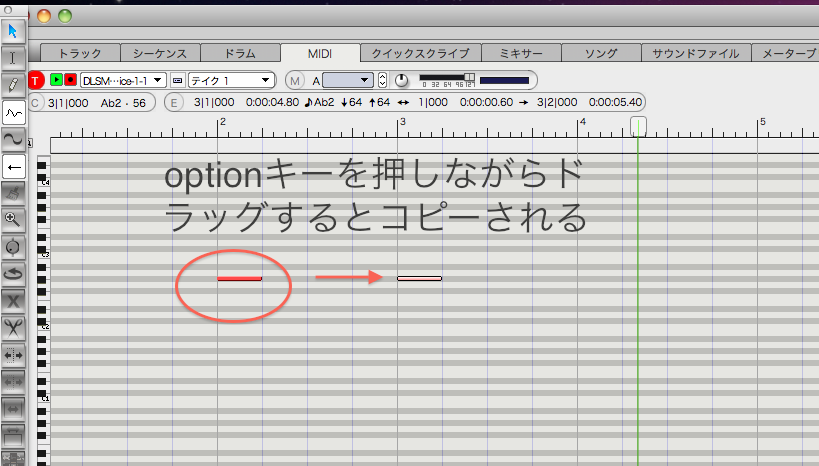Click the velocity slider handle at 127
819x466 pixels.
[468, 77]
